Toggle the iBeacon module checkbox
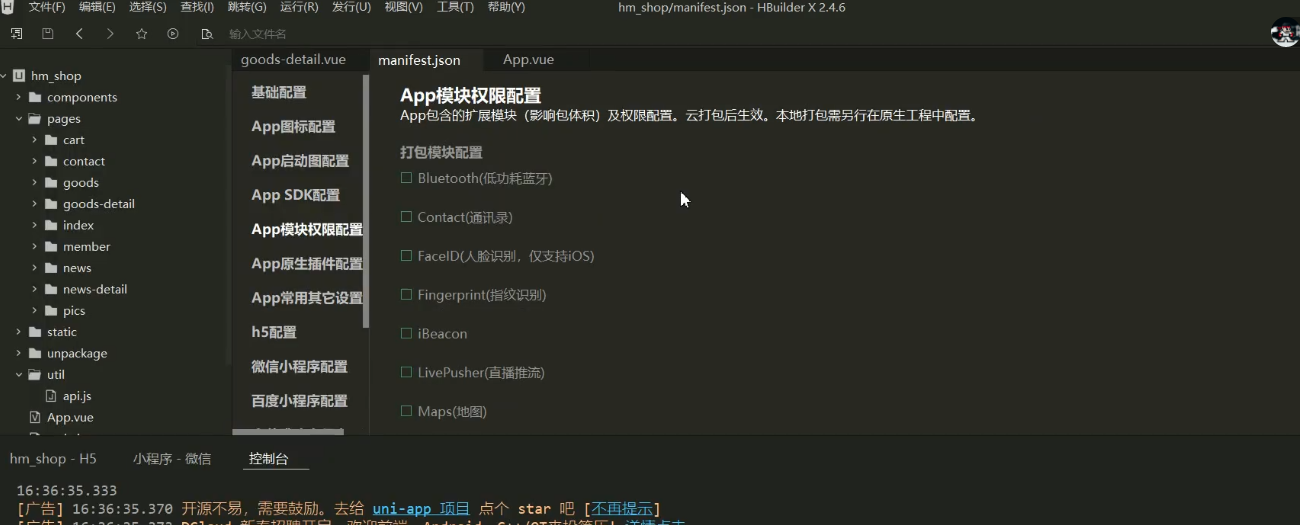The height and width of the screenshot is (525, 1300). pyautogui.click(x=406, y=333)
